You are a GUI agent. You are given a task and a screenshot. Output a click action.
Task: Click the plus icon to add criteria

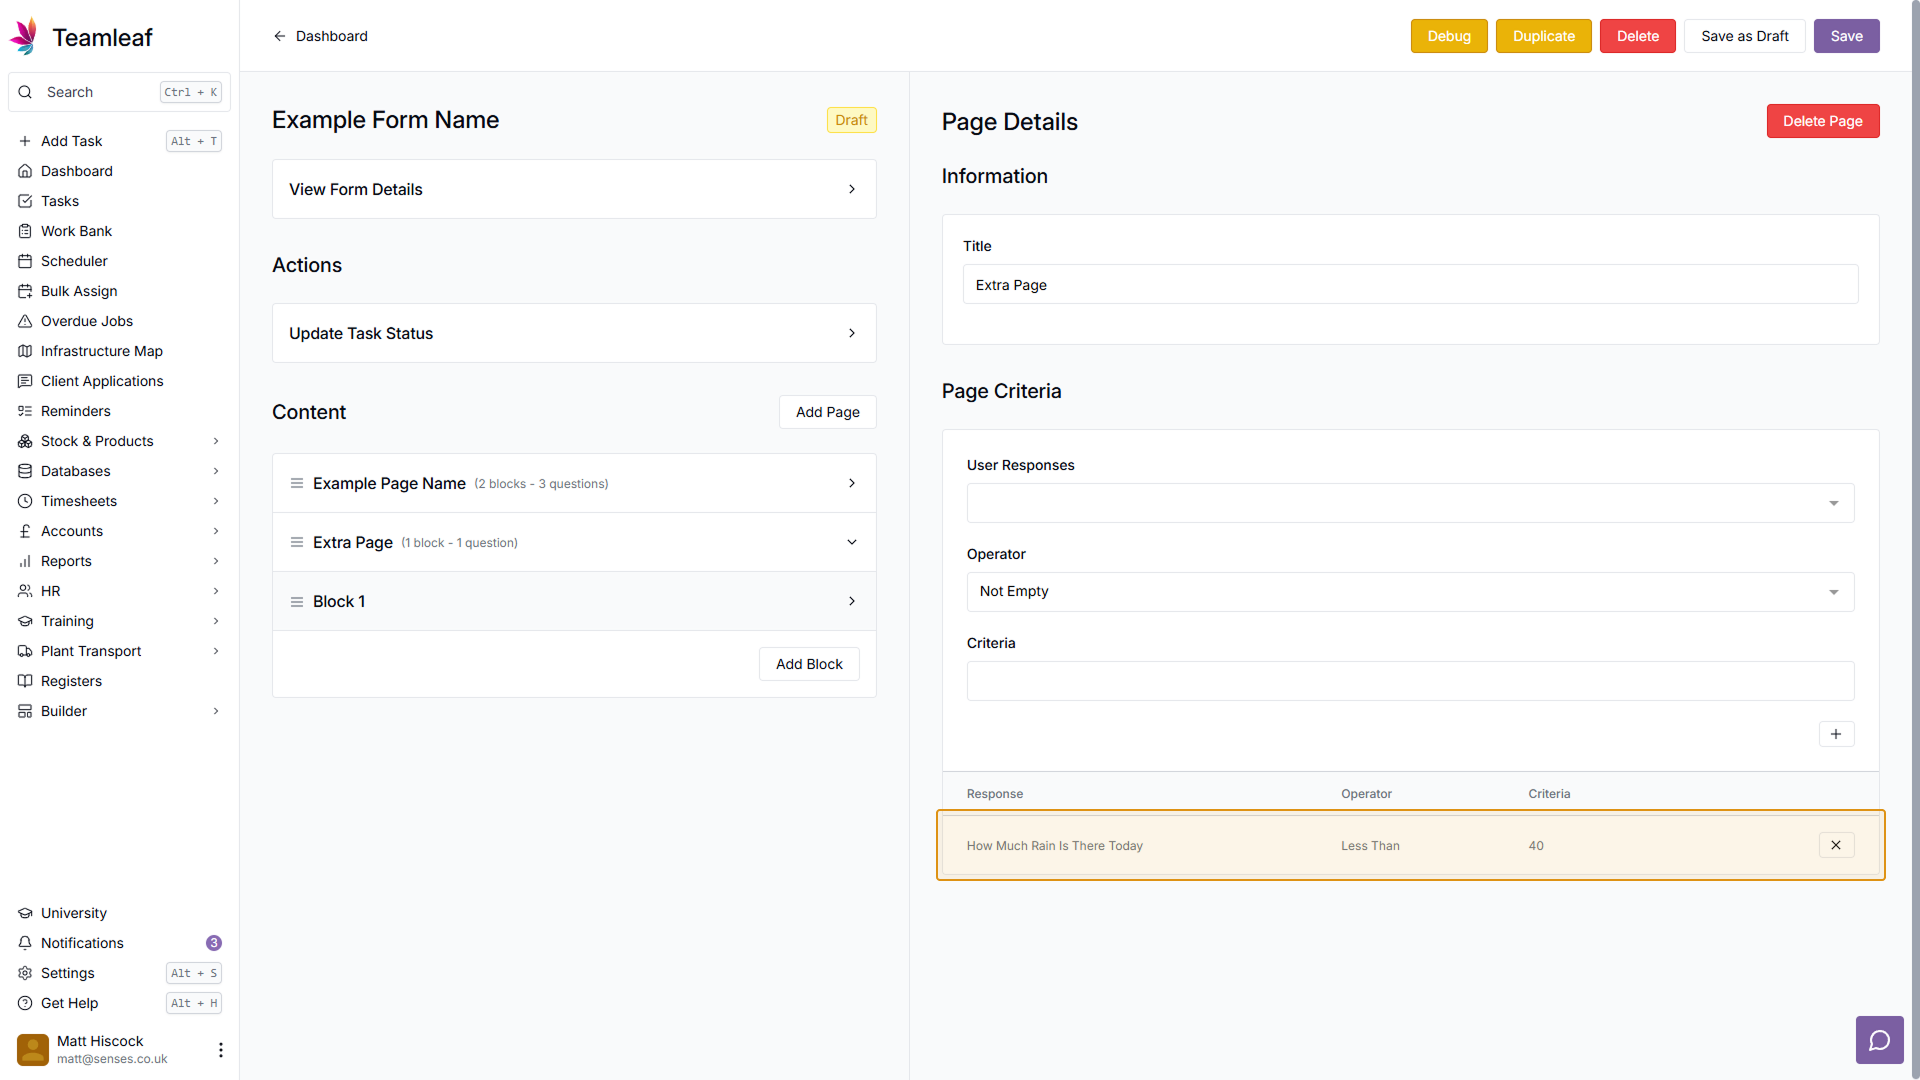point(1836,734)
